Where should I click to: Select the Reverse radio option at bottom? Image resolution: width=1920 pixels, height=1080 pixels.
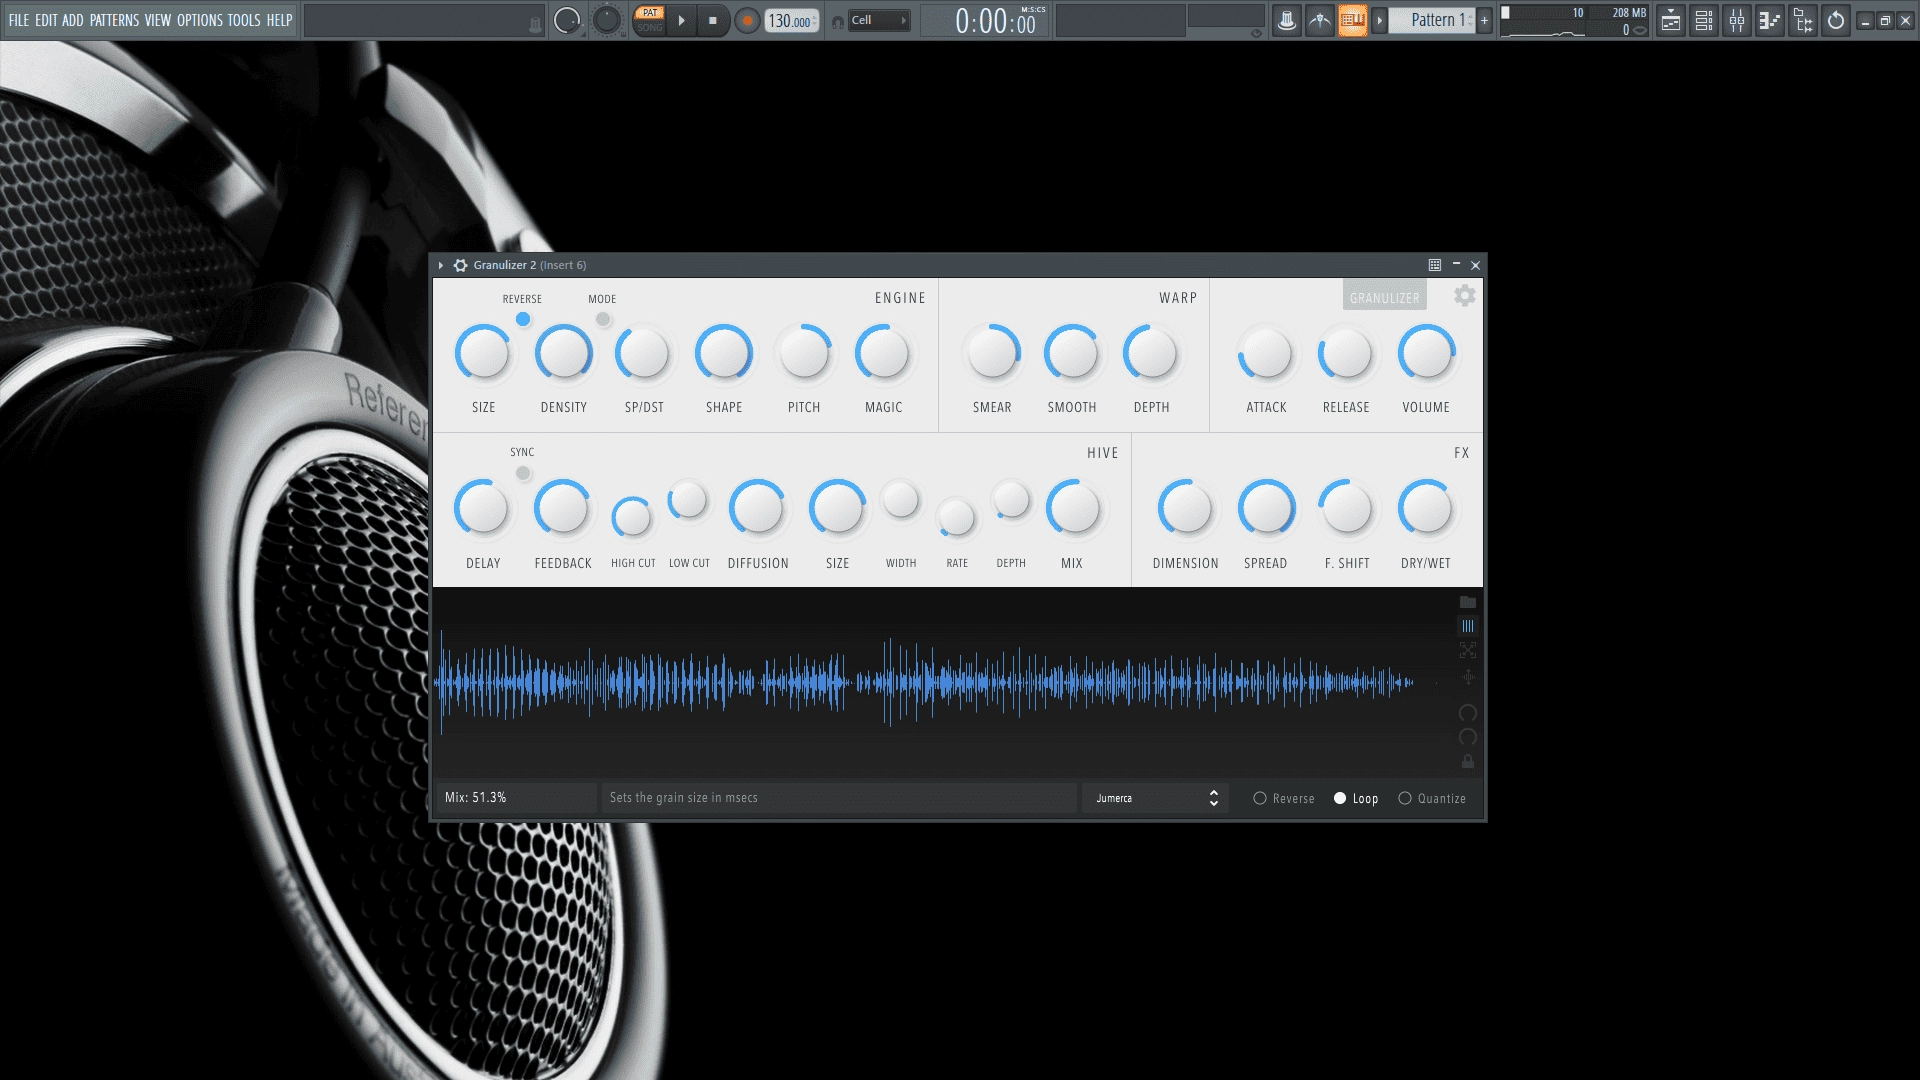coord(1284,798)
